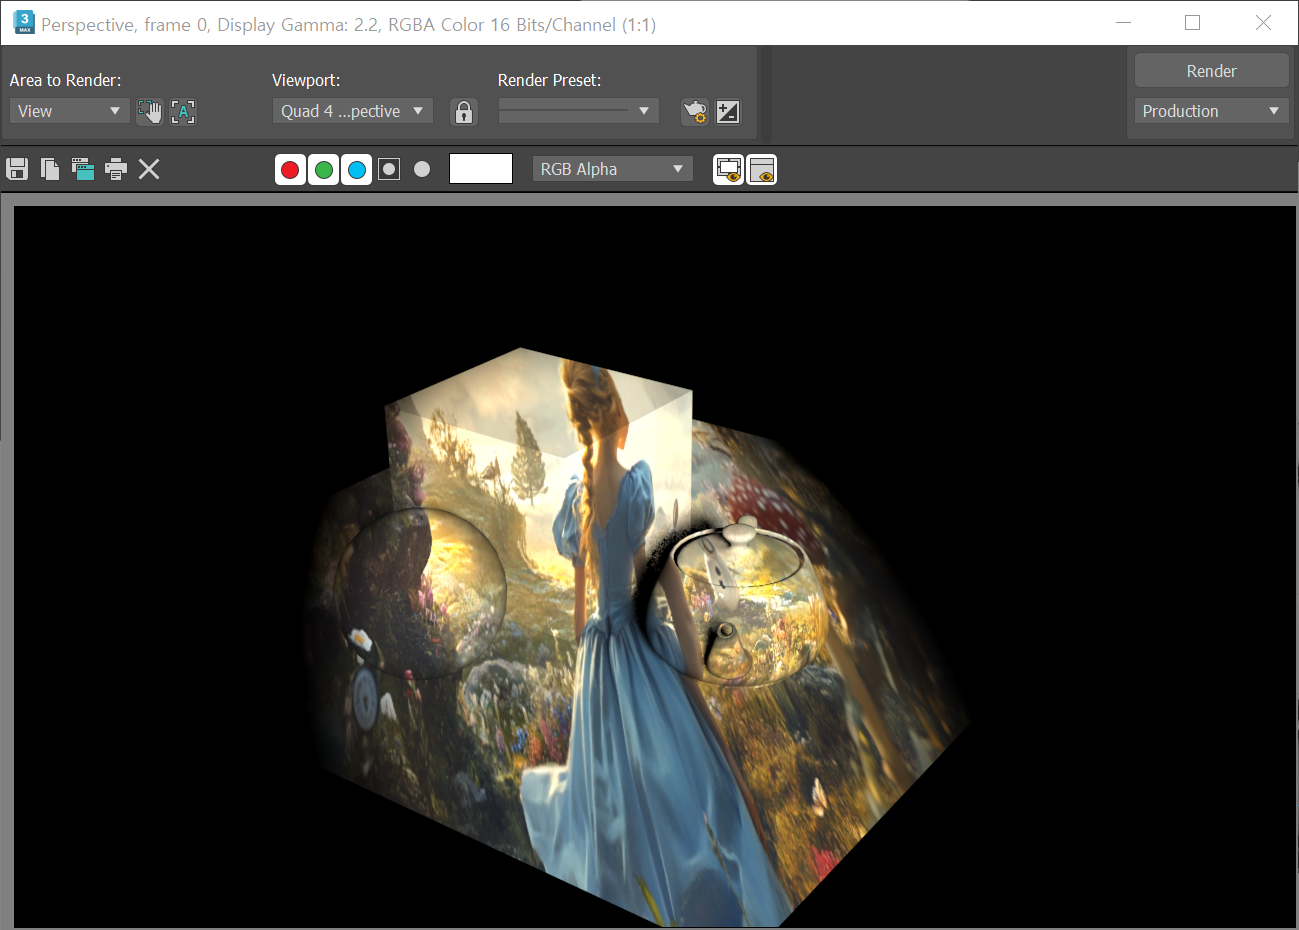Open the Area to Render dropdown
Image resolution: width=1299 pixels, height=930 pixels.
click(69, 111)
